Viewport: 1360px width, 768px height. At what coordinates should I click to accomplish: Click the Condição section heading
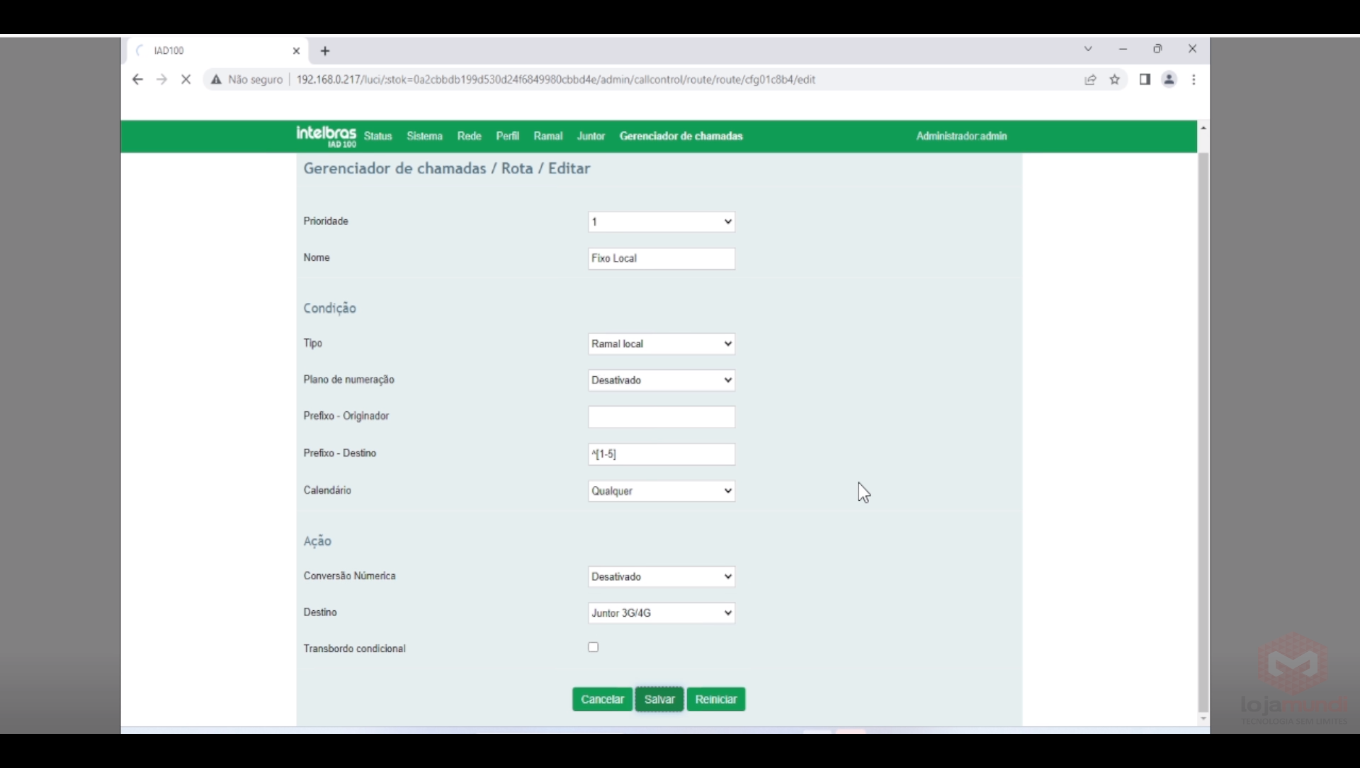point(330,308)
